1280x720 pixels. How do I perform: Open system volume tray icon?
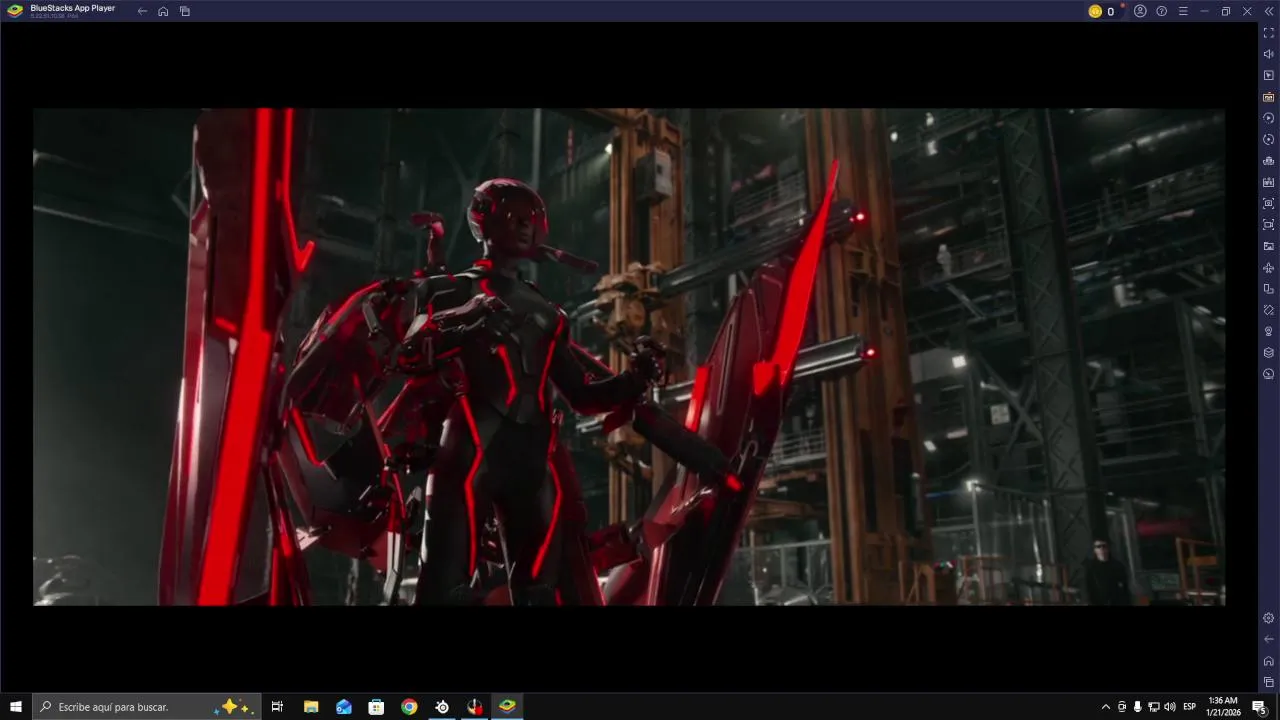point(1170,707)
